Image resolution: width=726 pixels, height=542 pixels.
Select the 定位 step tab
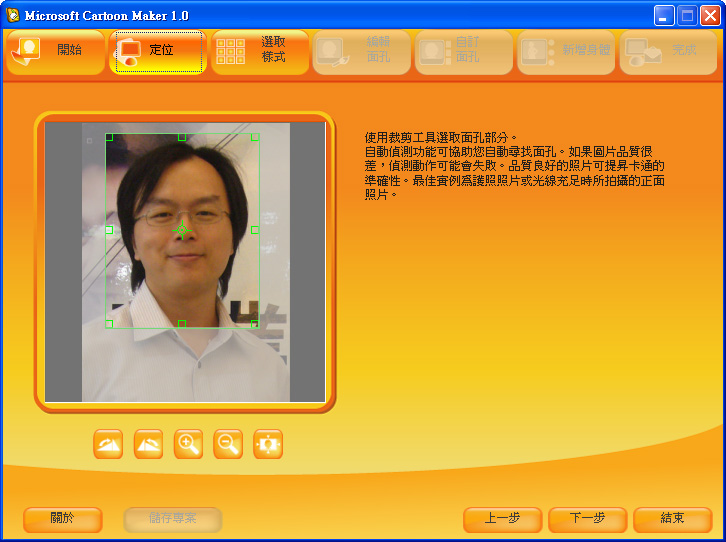pyautogui.click(x=158, y=52)
